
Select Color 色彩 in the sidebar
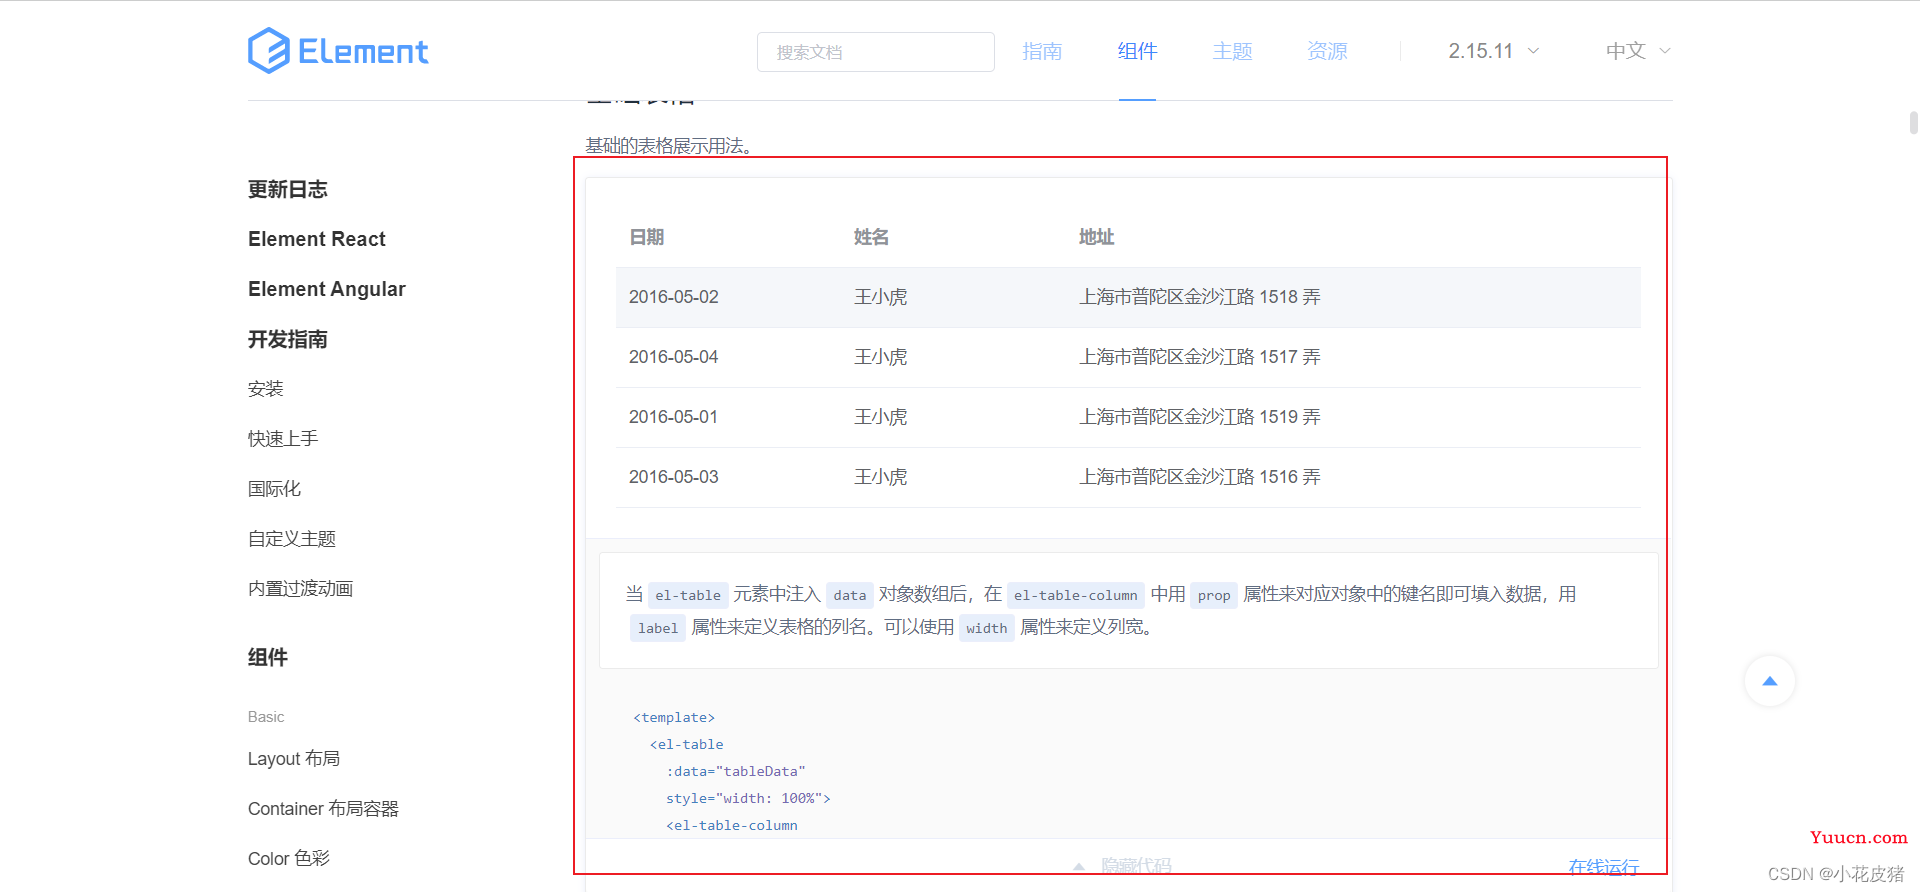coord(289,859)
